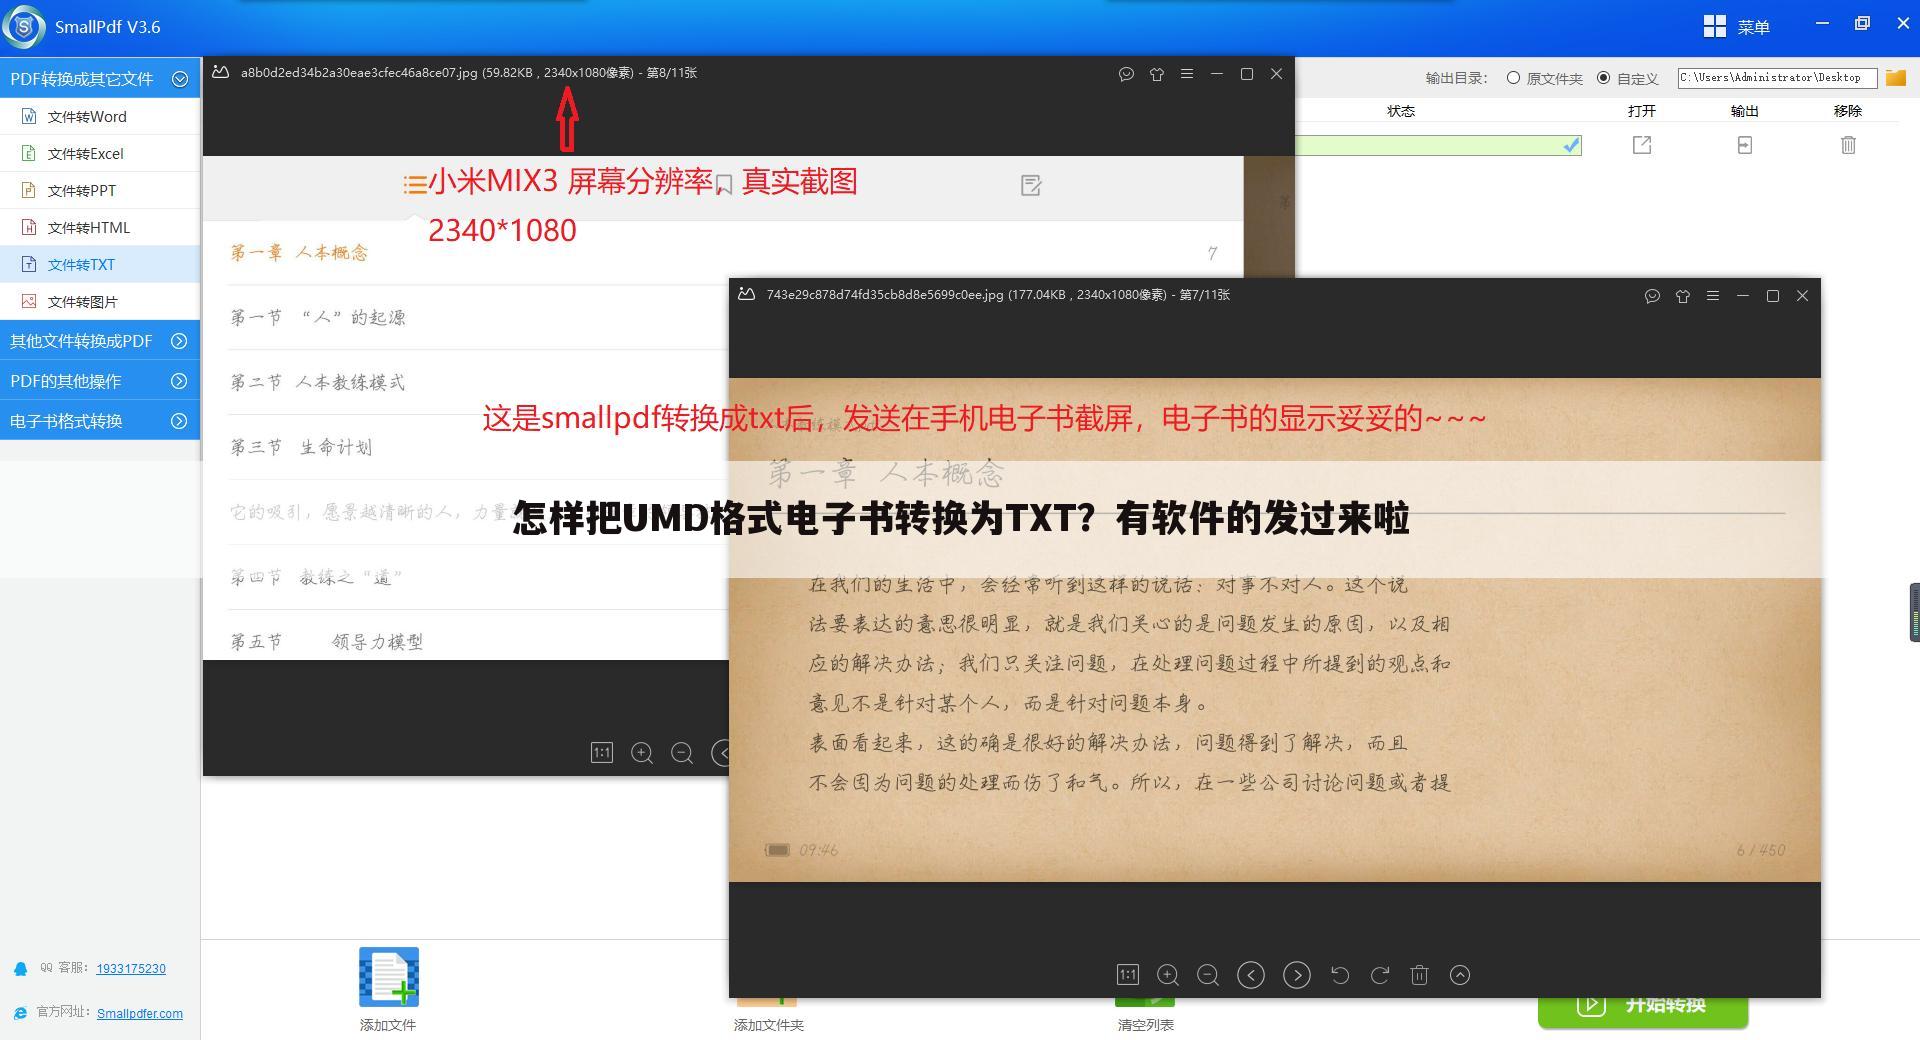Click the up-arrow circle in front viewer

click(x=1460, y=974)
